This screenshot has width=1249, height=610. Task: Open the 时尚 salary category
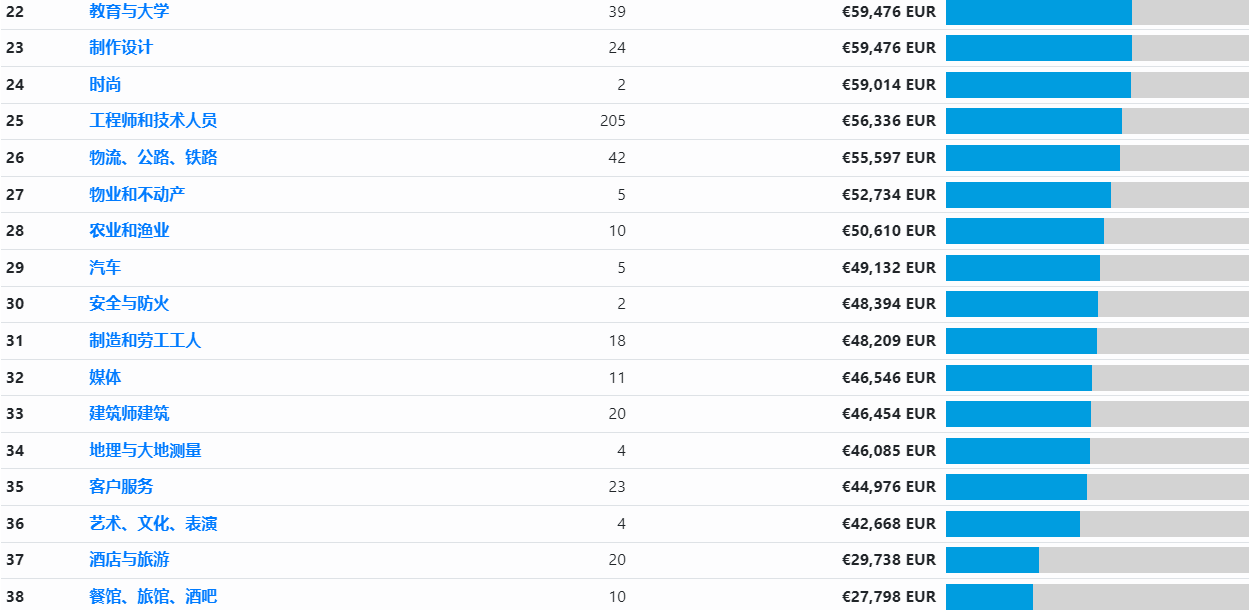click(x=105, y=84)
